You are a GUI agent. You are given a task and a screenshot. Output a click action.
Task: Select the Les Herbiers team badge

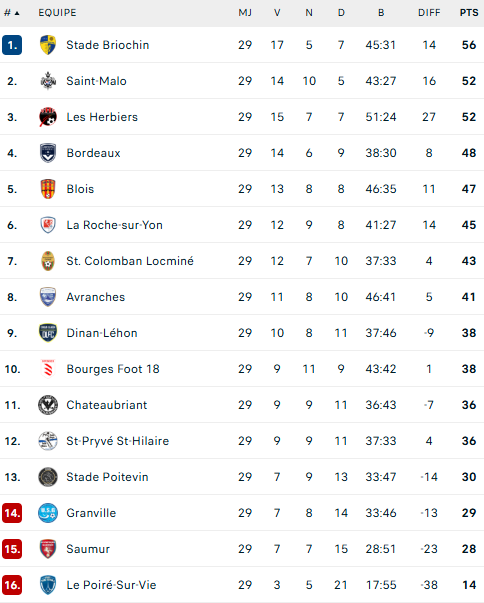coord(48,117)
